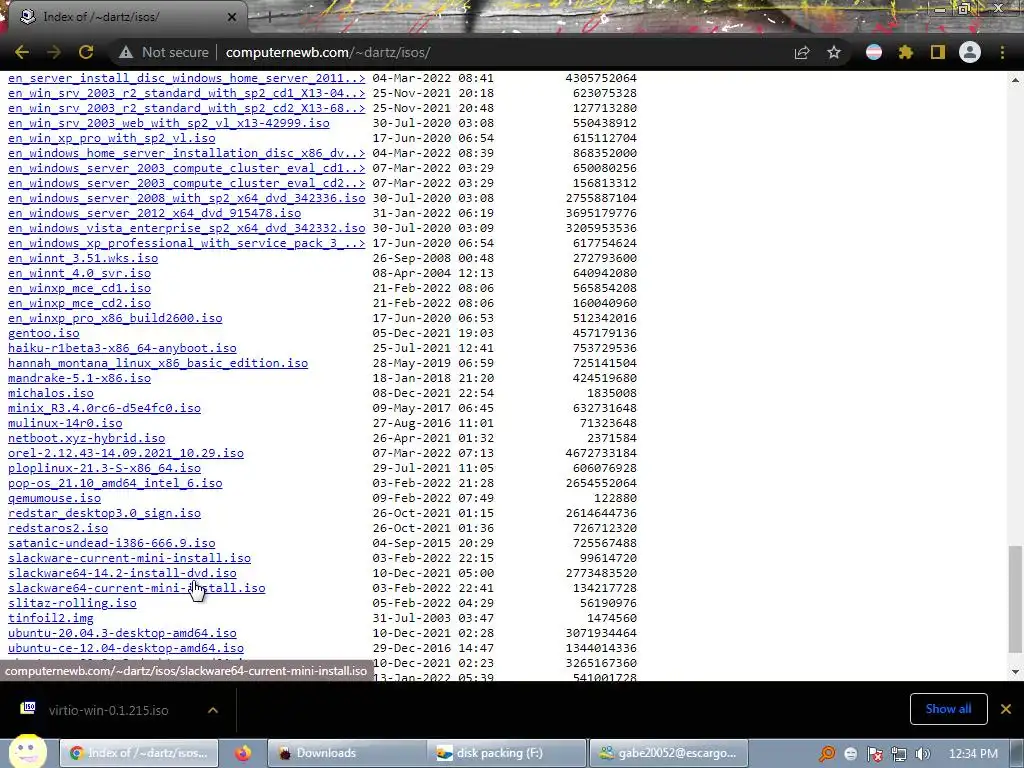The width and height of the screenshot is (1024, 768).
Task: Close the Index of /~dartz/isos/ tab
Action: tap(232, 17)
